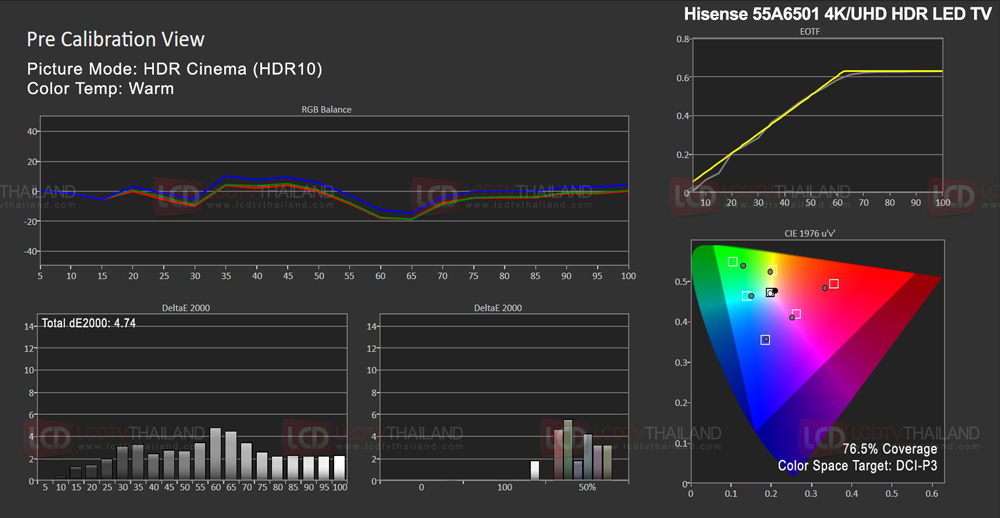
Task: Select the grayscale DeltaE bar at 60
Action: tap(216, 454)
